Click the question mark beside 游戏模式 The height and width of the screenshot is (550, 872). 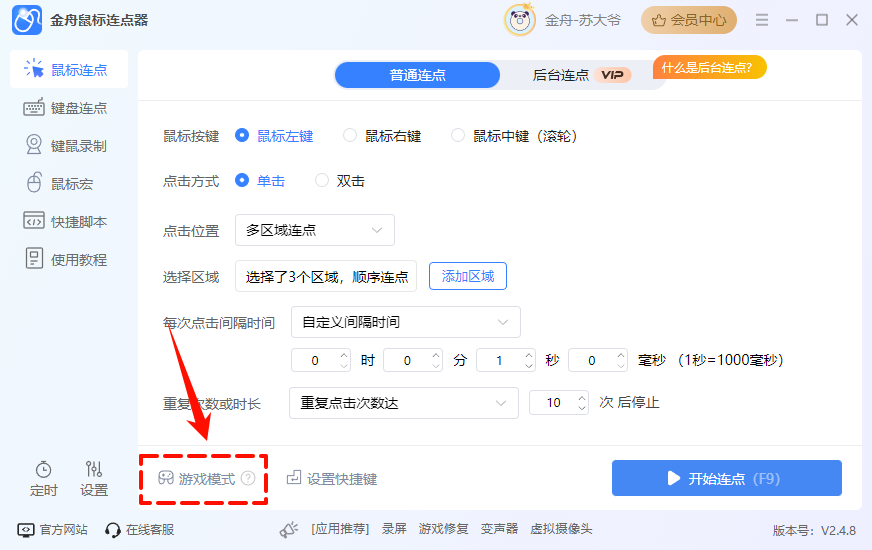248,478
